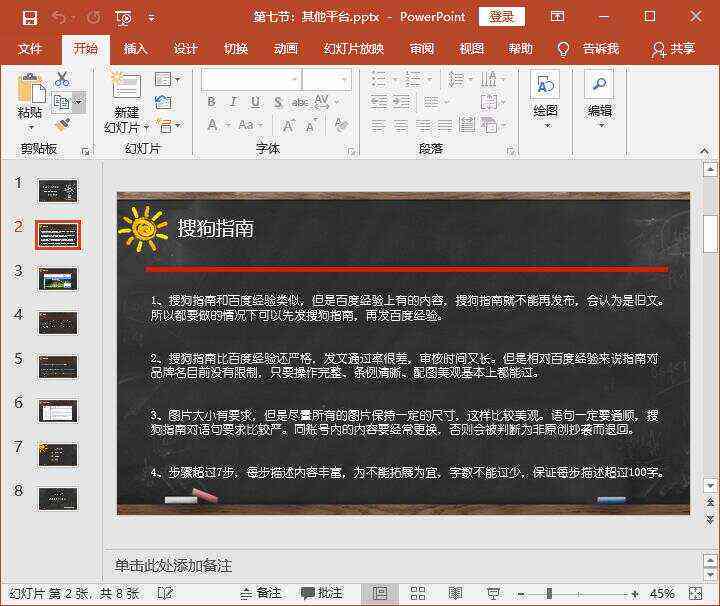Open the line spacing dropdown
Screen dimensions: 720x606
[461, 79]
